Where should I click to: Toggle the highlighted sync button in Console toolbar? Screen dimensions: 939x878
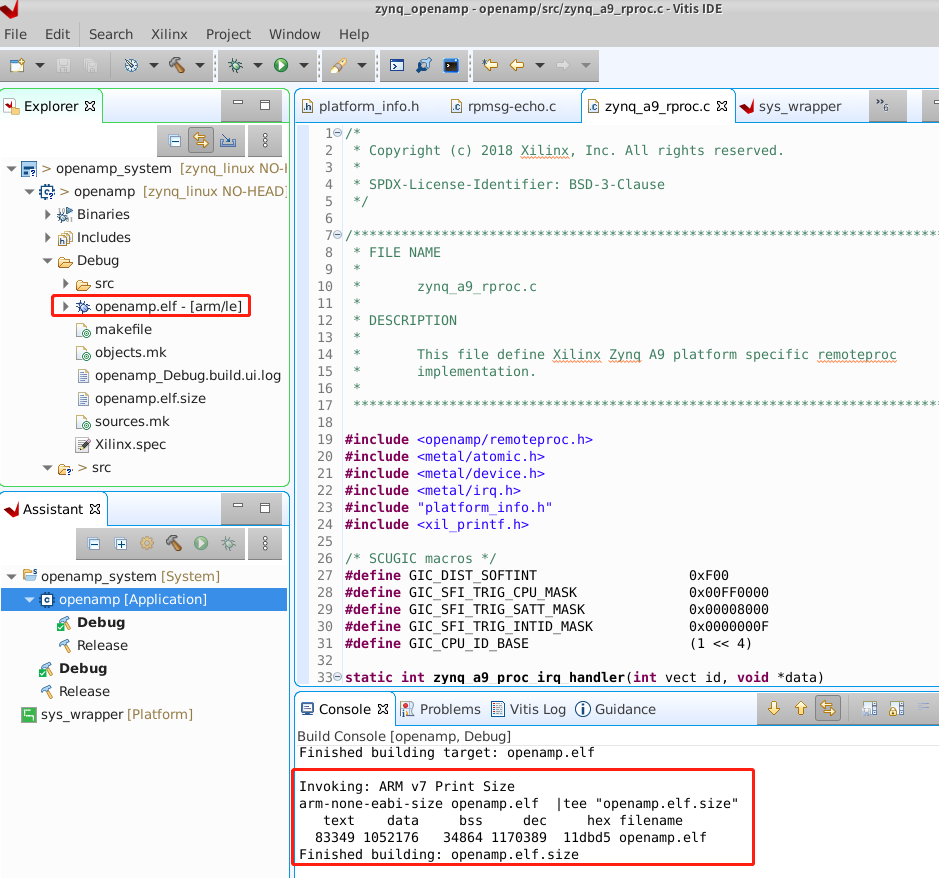[827, 709]
